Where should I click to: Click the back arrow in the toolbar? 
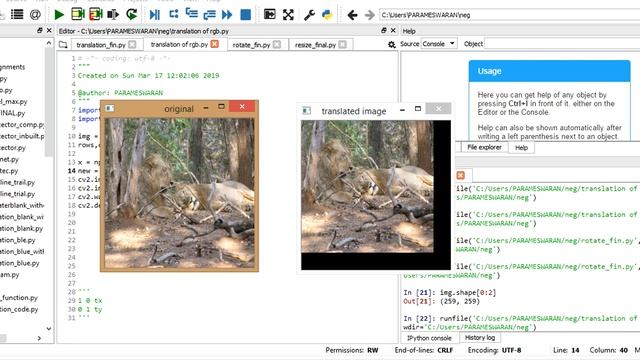click(x=352, y=15)
